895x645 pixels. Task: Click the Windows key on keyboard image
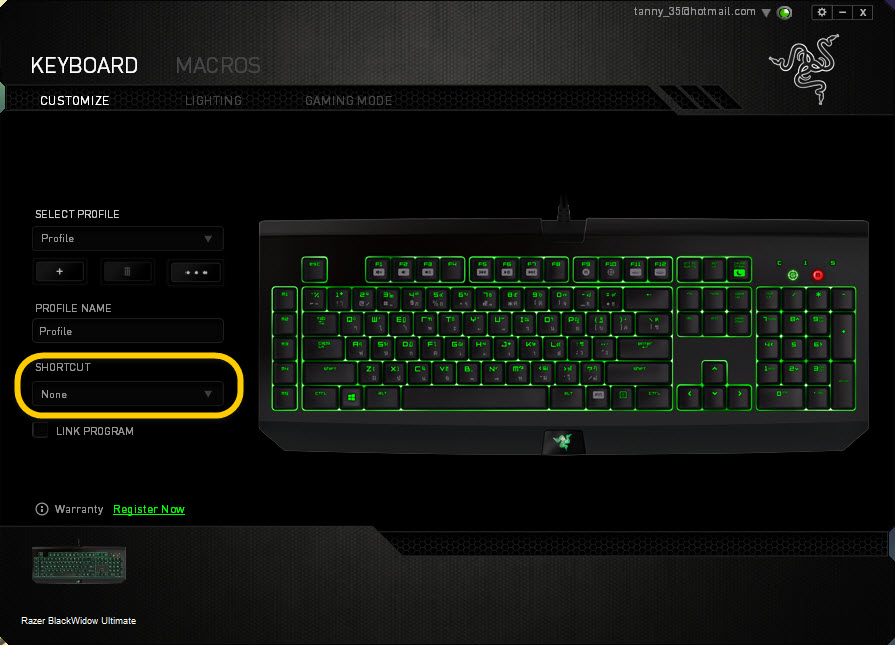pyautogui.click(x=352, y=397)
